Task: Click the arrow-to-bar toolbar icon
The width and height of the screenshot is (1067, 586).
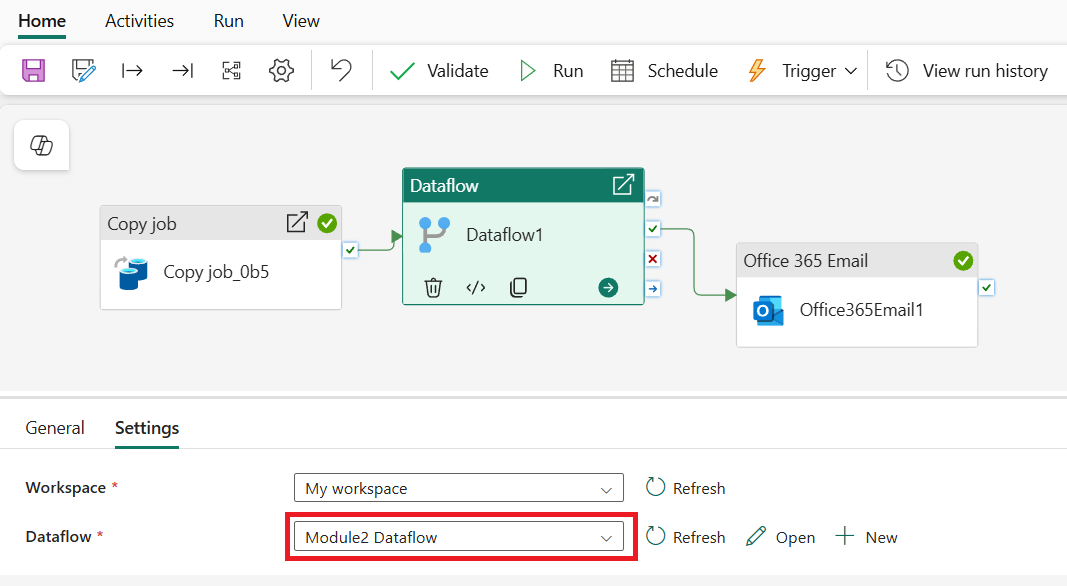Action: pos(182,71)
